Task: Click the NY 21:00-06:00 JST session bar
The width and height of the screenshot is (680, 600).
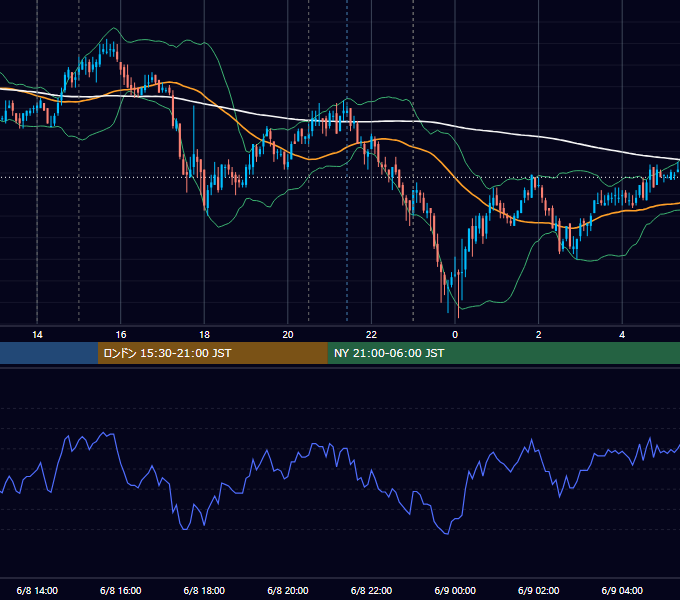Action: click(x=503, y=353)
